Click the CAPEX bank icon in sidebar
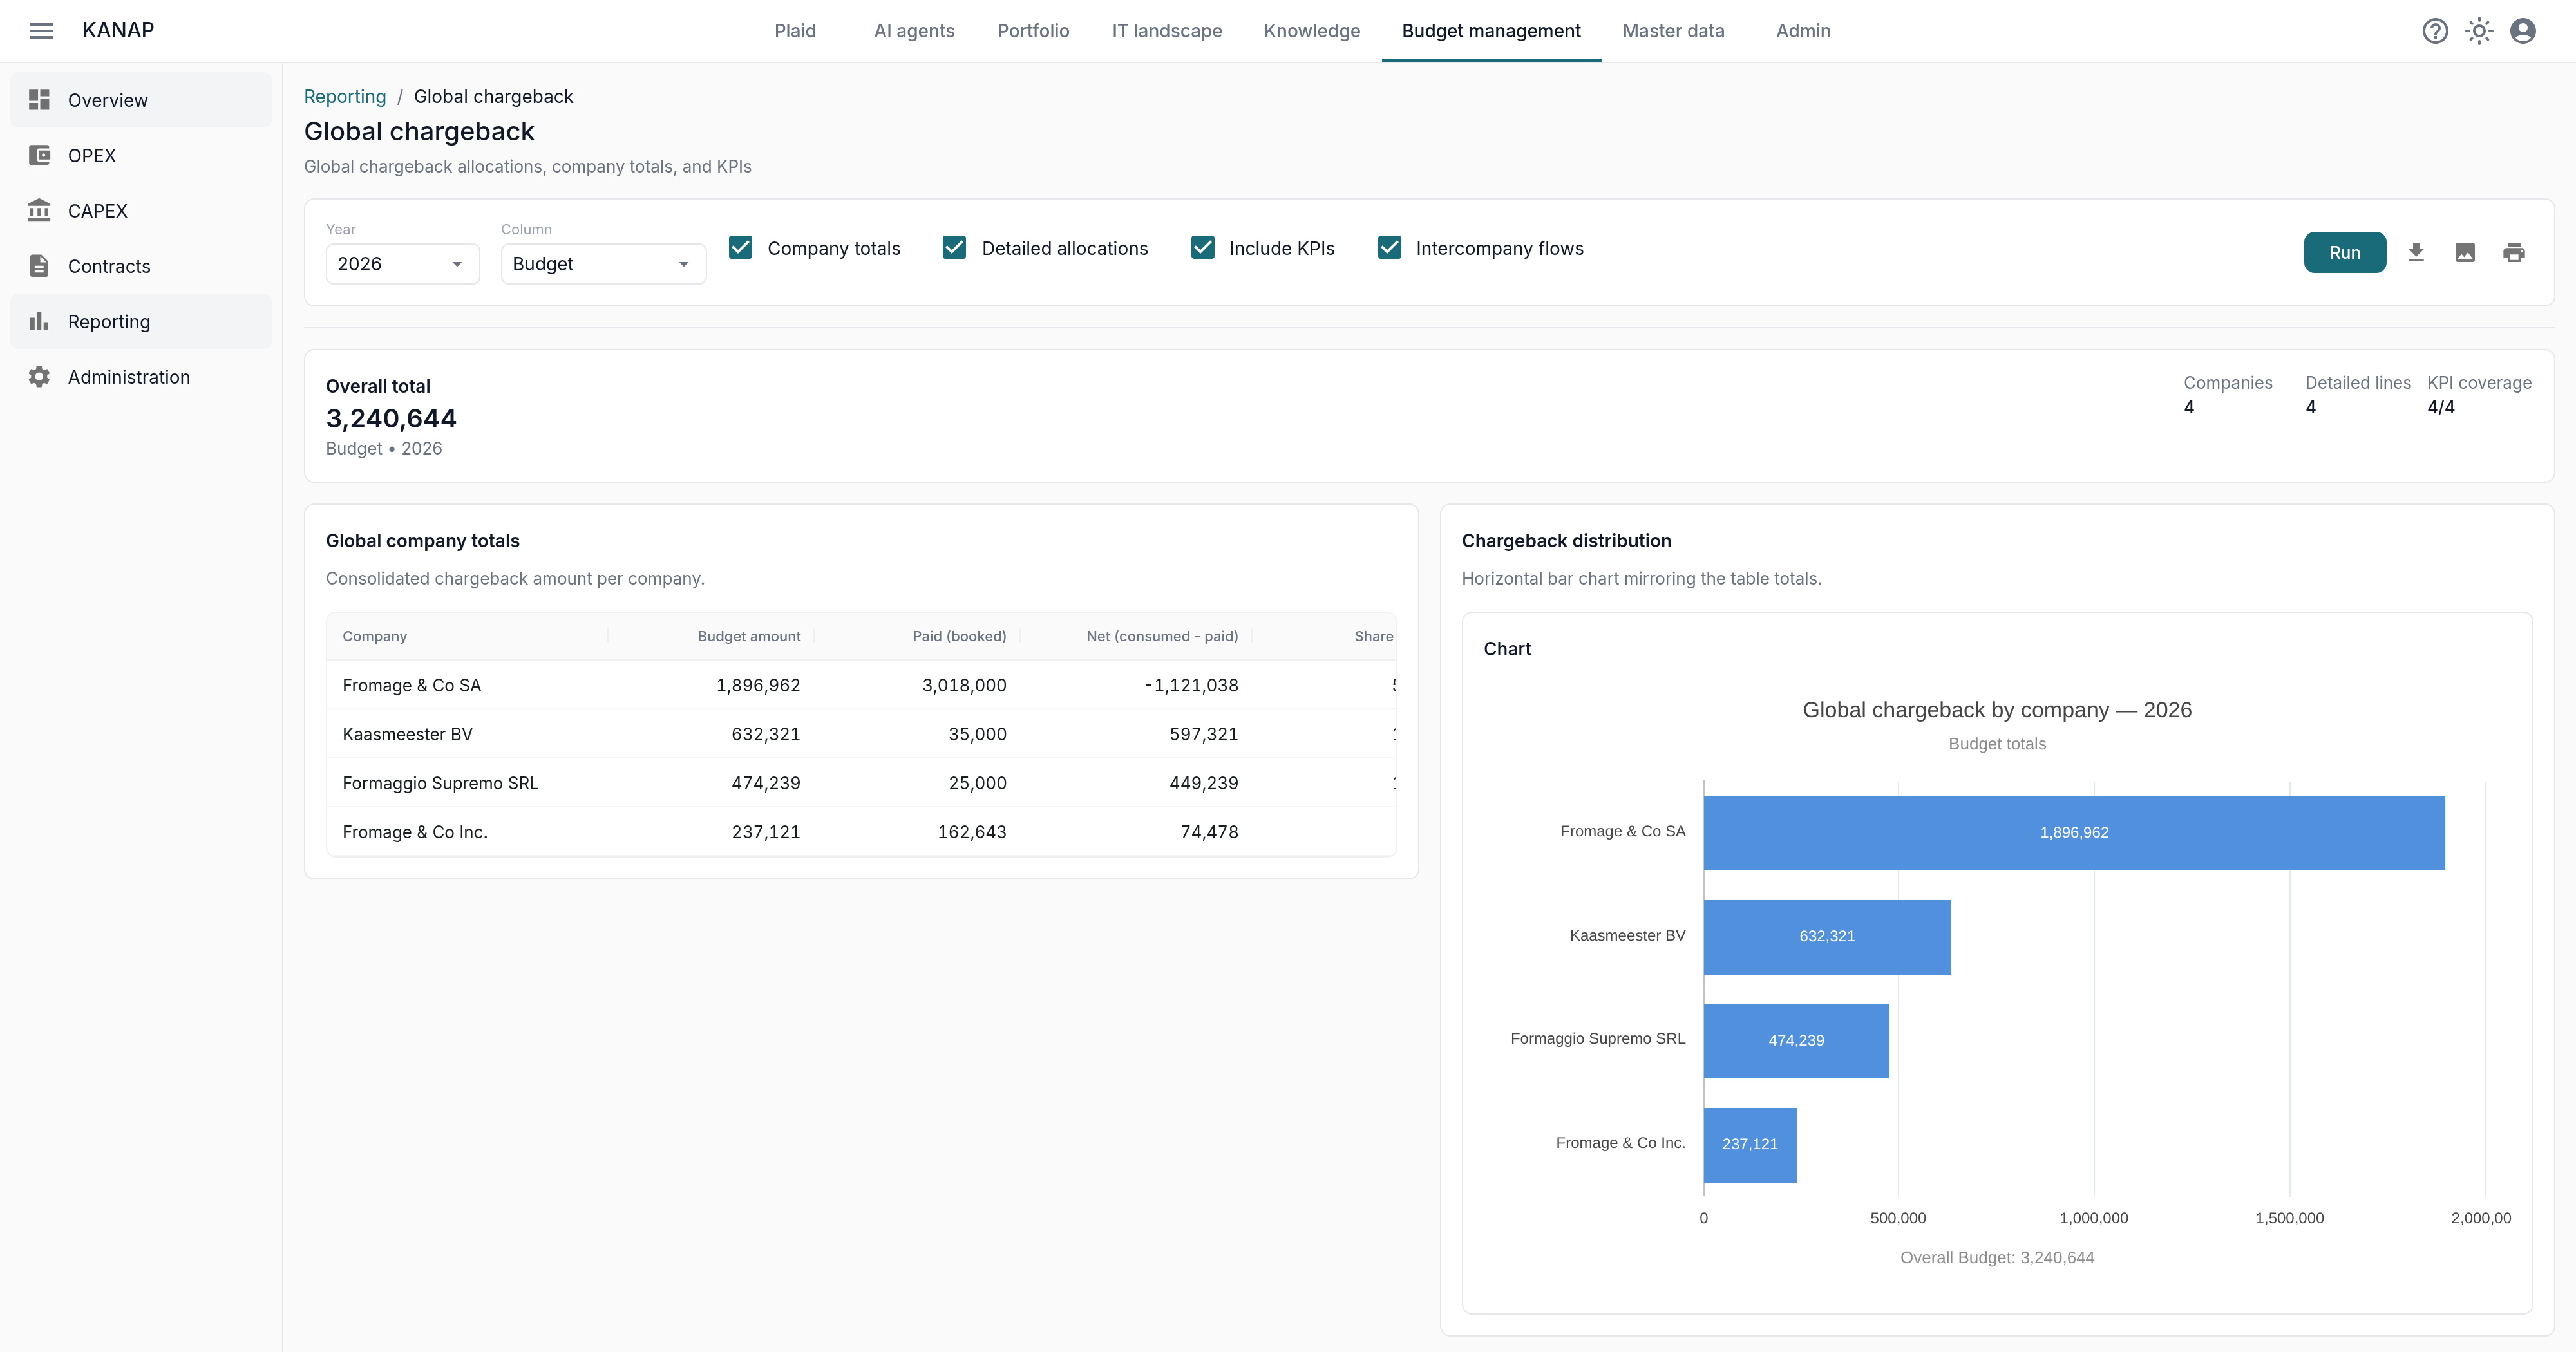The image size is (2576, 1352). pyautogui.click(x=39, y=210)
